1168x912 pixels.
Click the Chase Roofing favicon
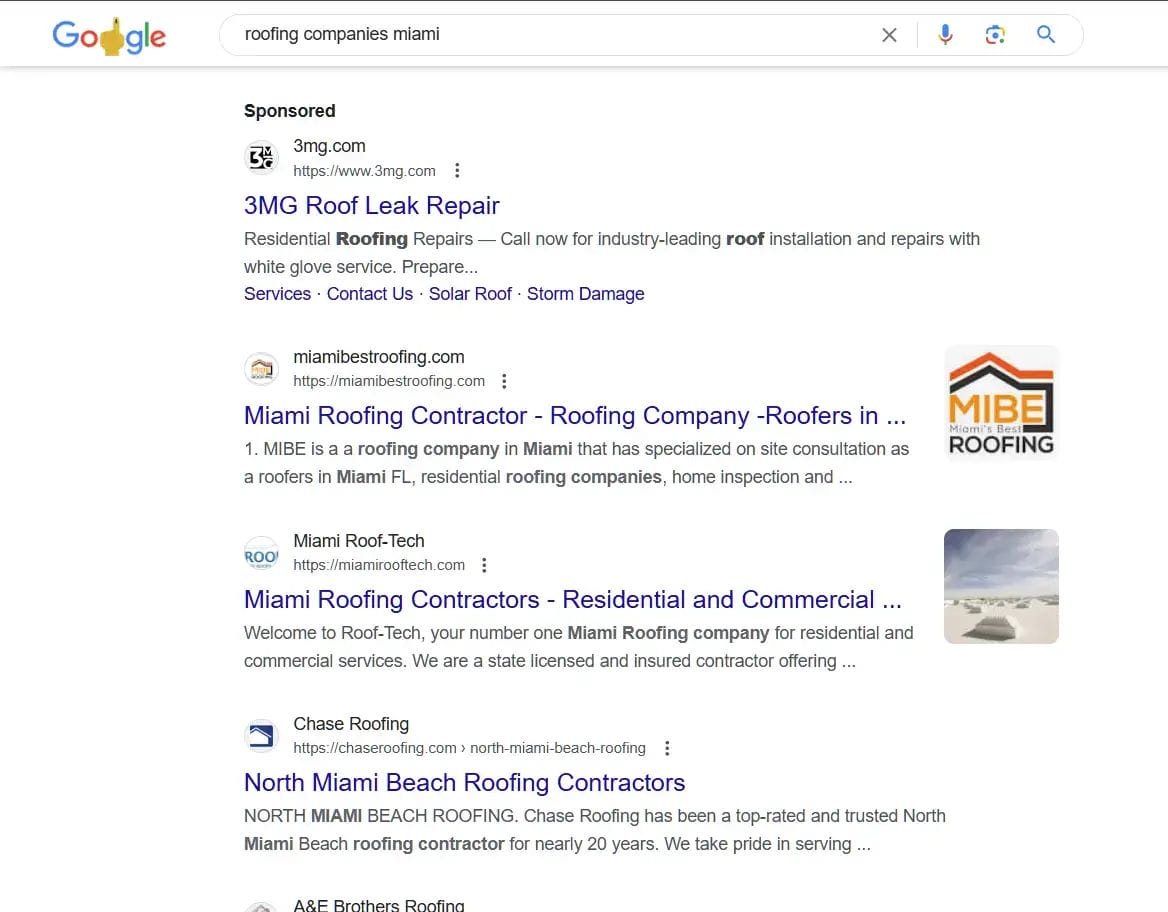[261, 736]
